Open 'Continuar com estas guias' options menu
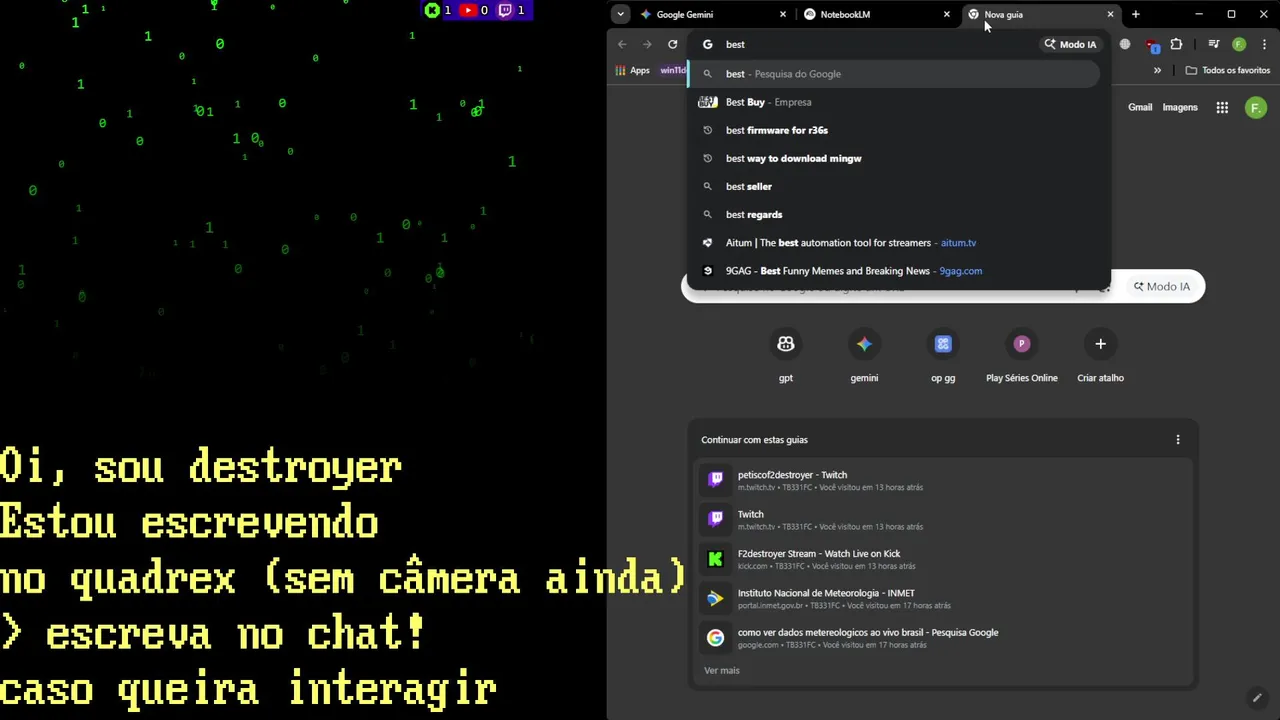 1177,439
